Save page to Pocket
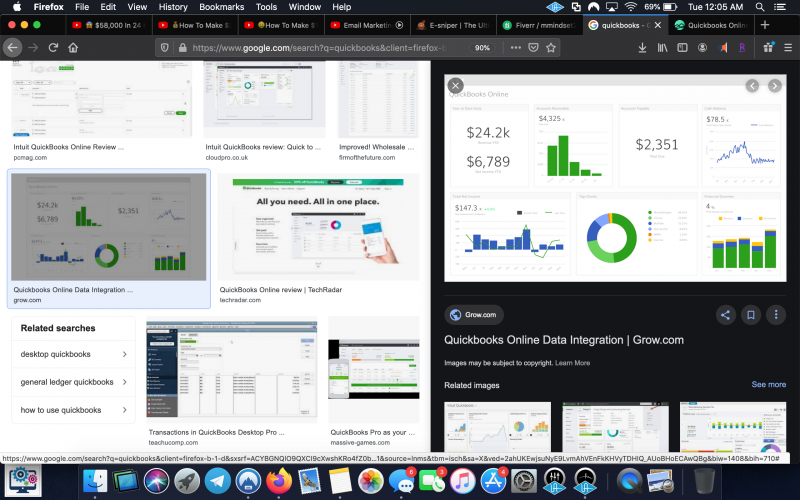This screenshot has width=800, height=500. (x=533, y=47)
